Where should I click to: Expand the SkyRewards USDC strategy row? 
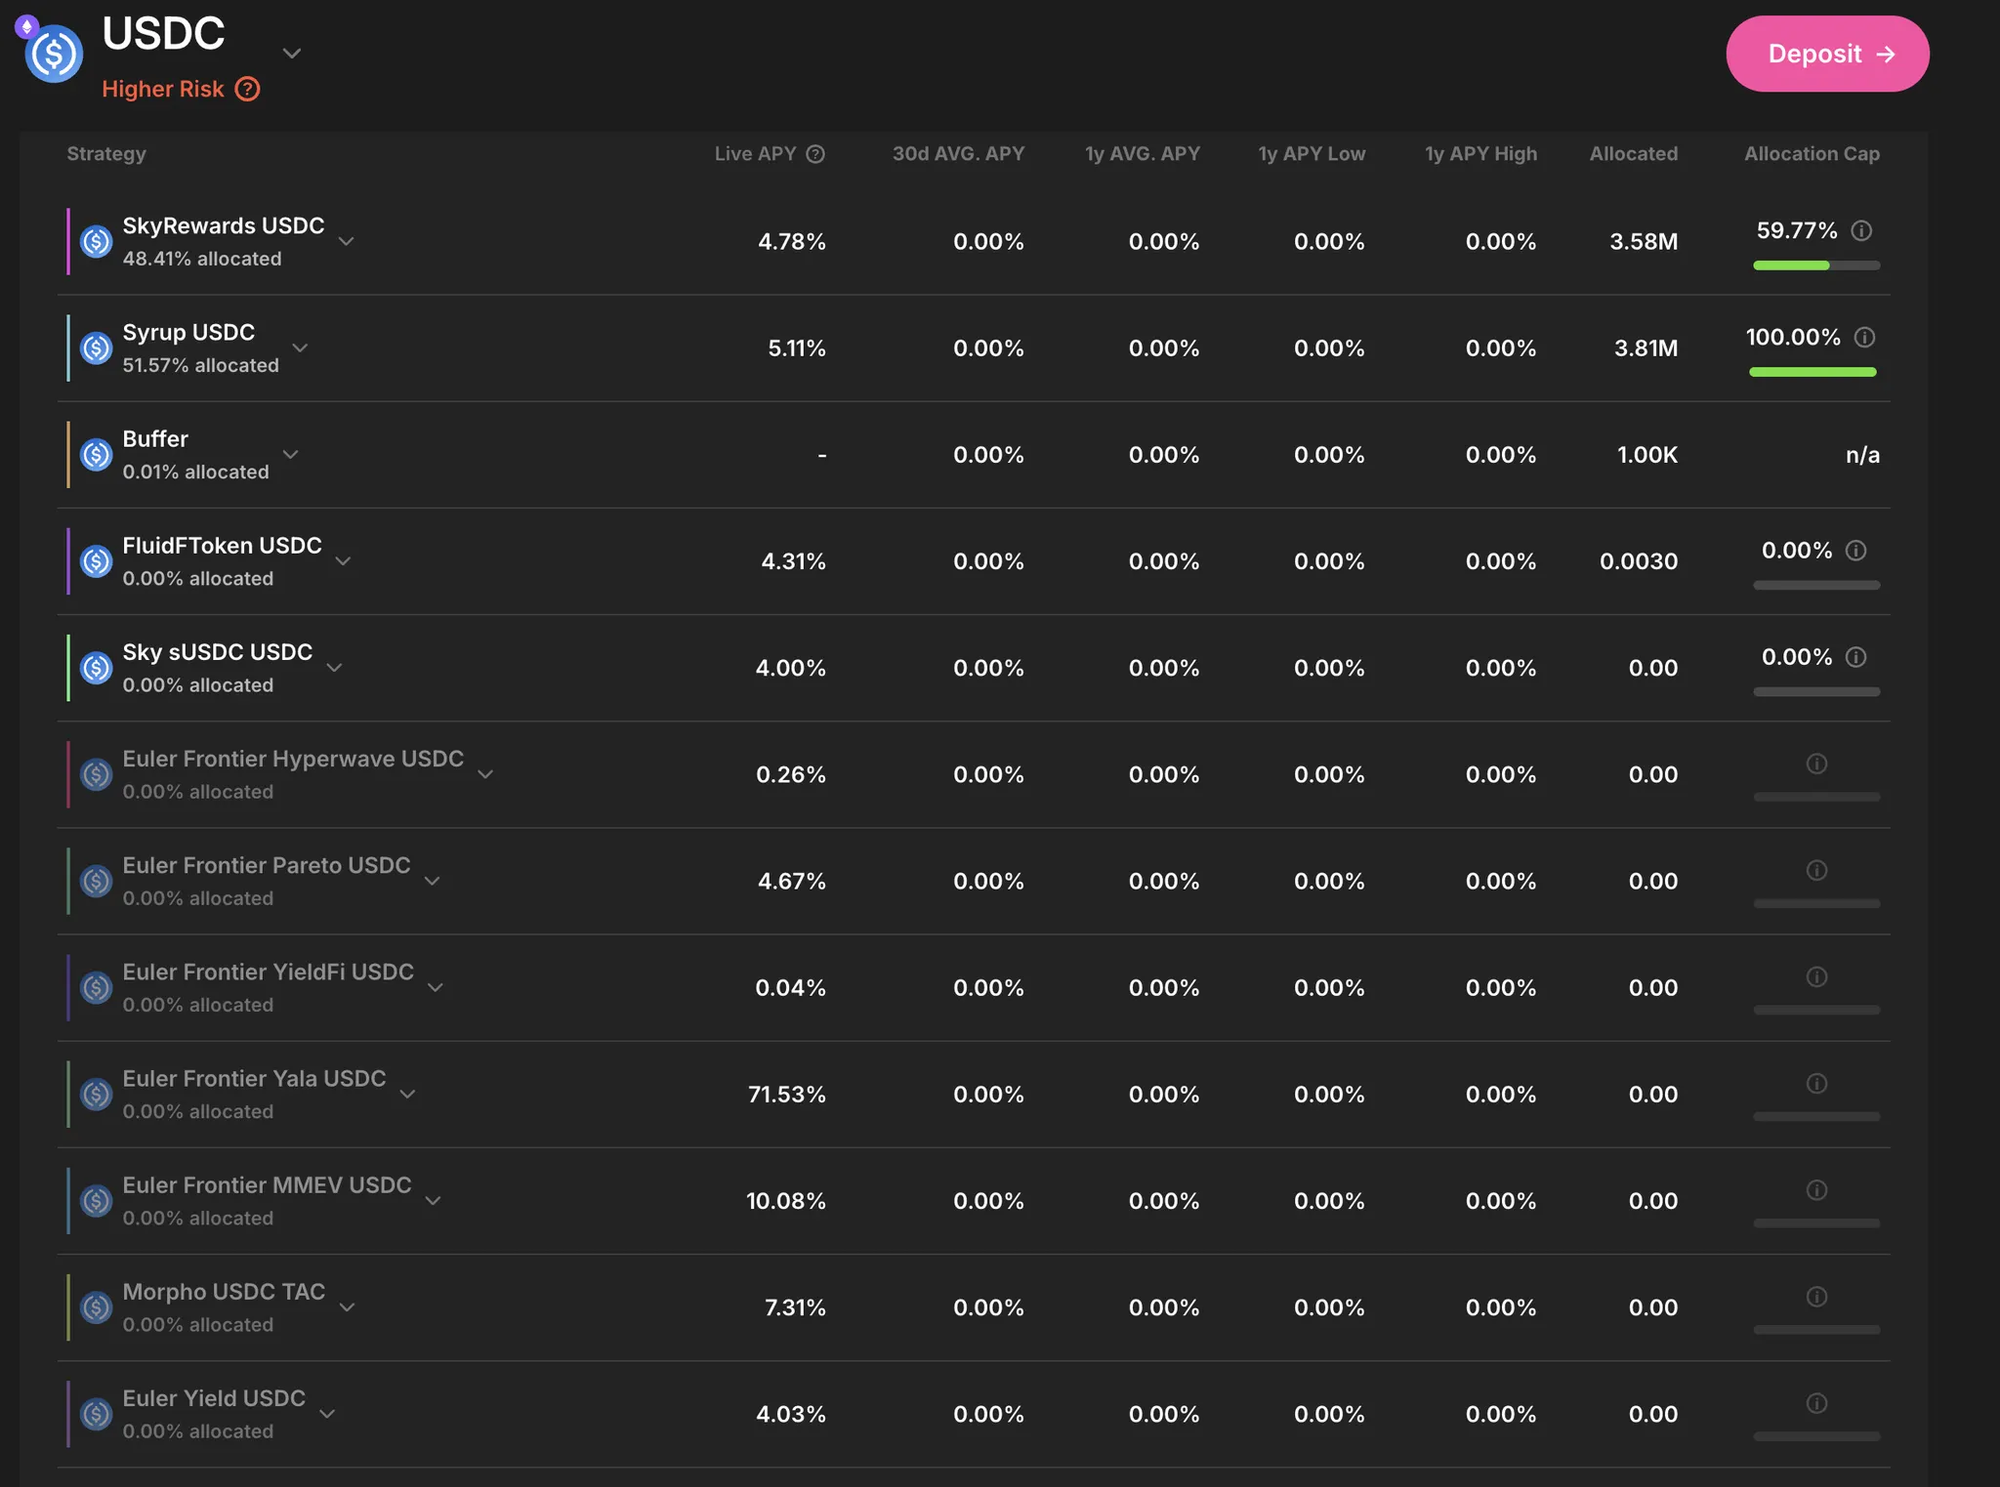click(x=346, y=241)
